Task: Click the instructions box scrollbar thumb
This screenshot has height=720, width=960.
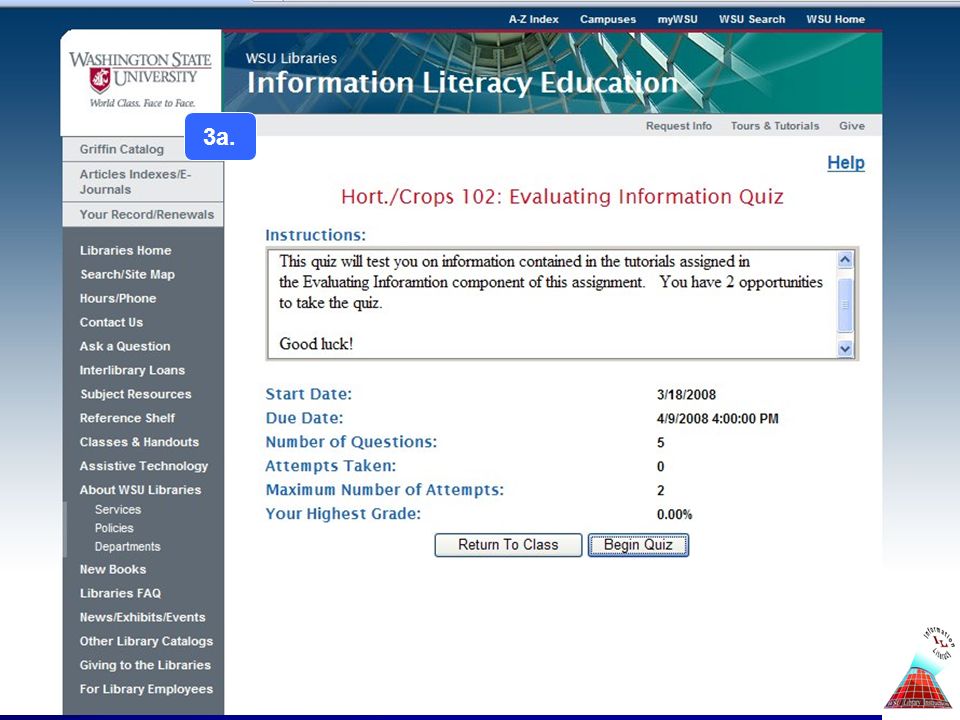Action: pyautogui.click(x=845, y=304)
